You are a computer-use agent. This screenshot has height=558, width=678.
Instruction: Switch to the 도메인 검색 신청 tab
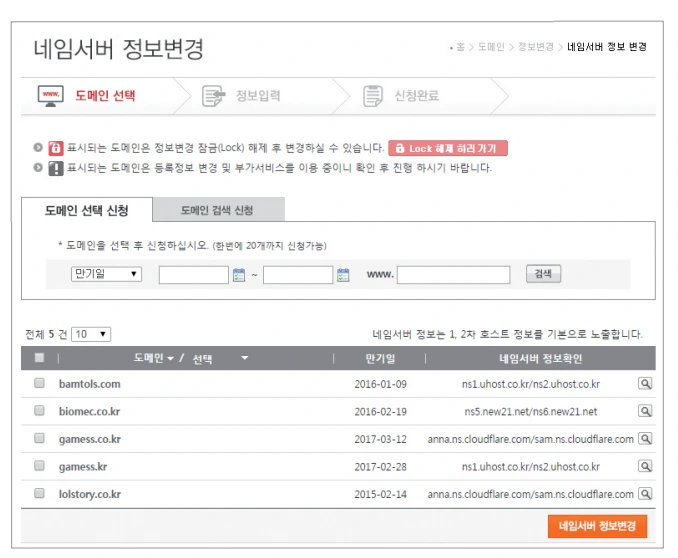click(x=217, y=210)
